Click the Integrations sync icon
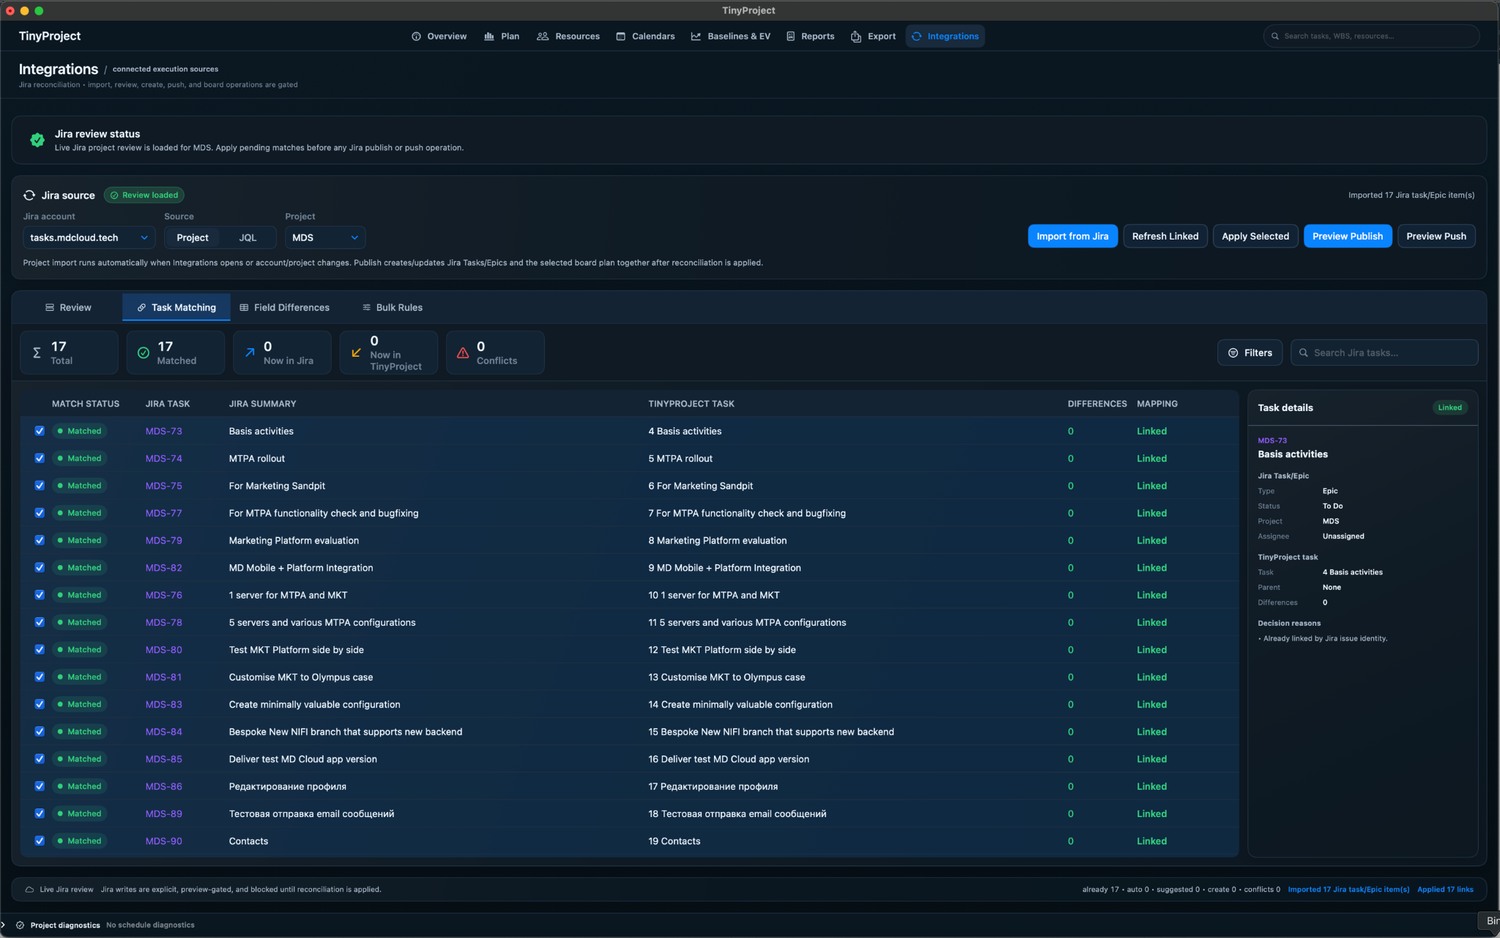This screenshot has width=1500, height=938. coord(916,36)
